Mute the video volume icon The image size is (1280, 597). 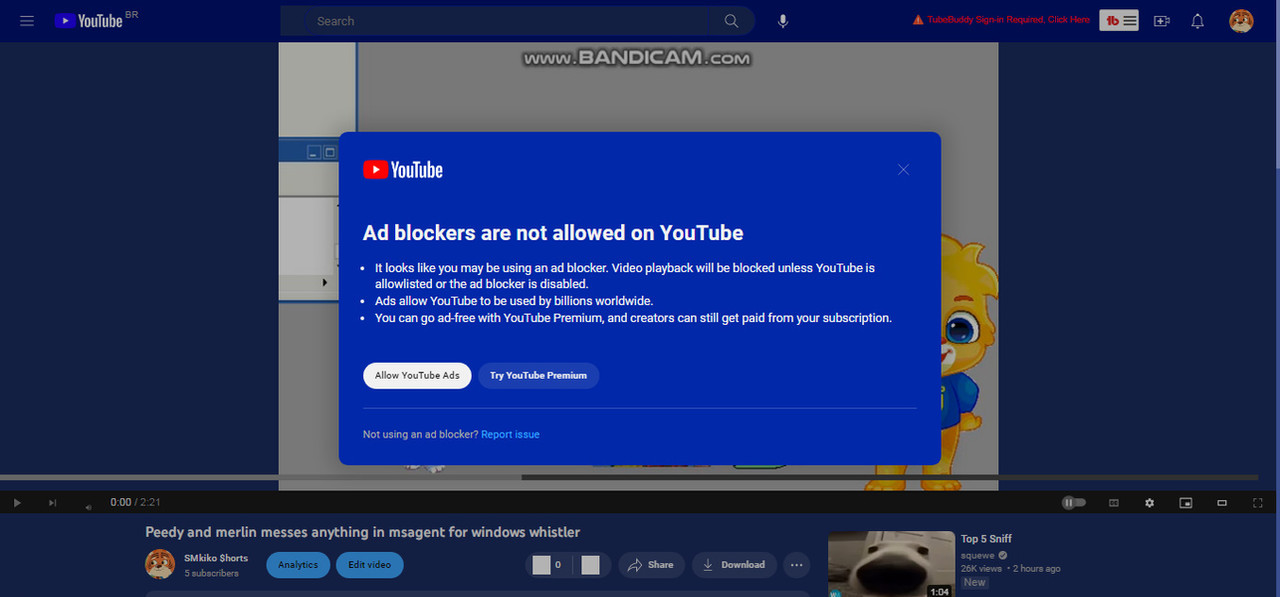click(x=89, y=505)
